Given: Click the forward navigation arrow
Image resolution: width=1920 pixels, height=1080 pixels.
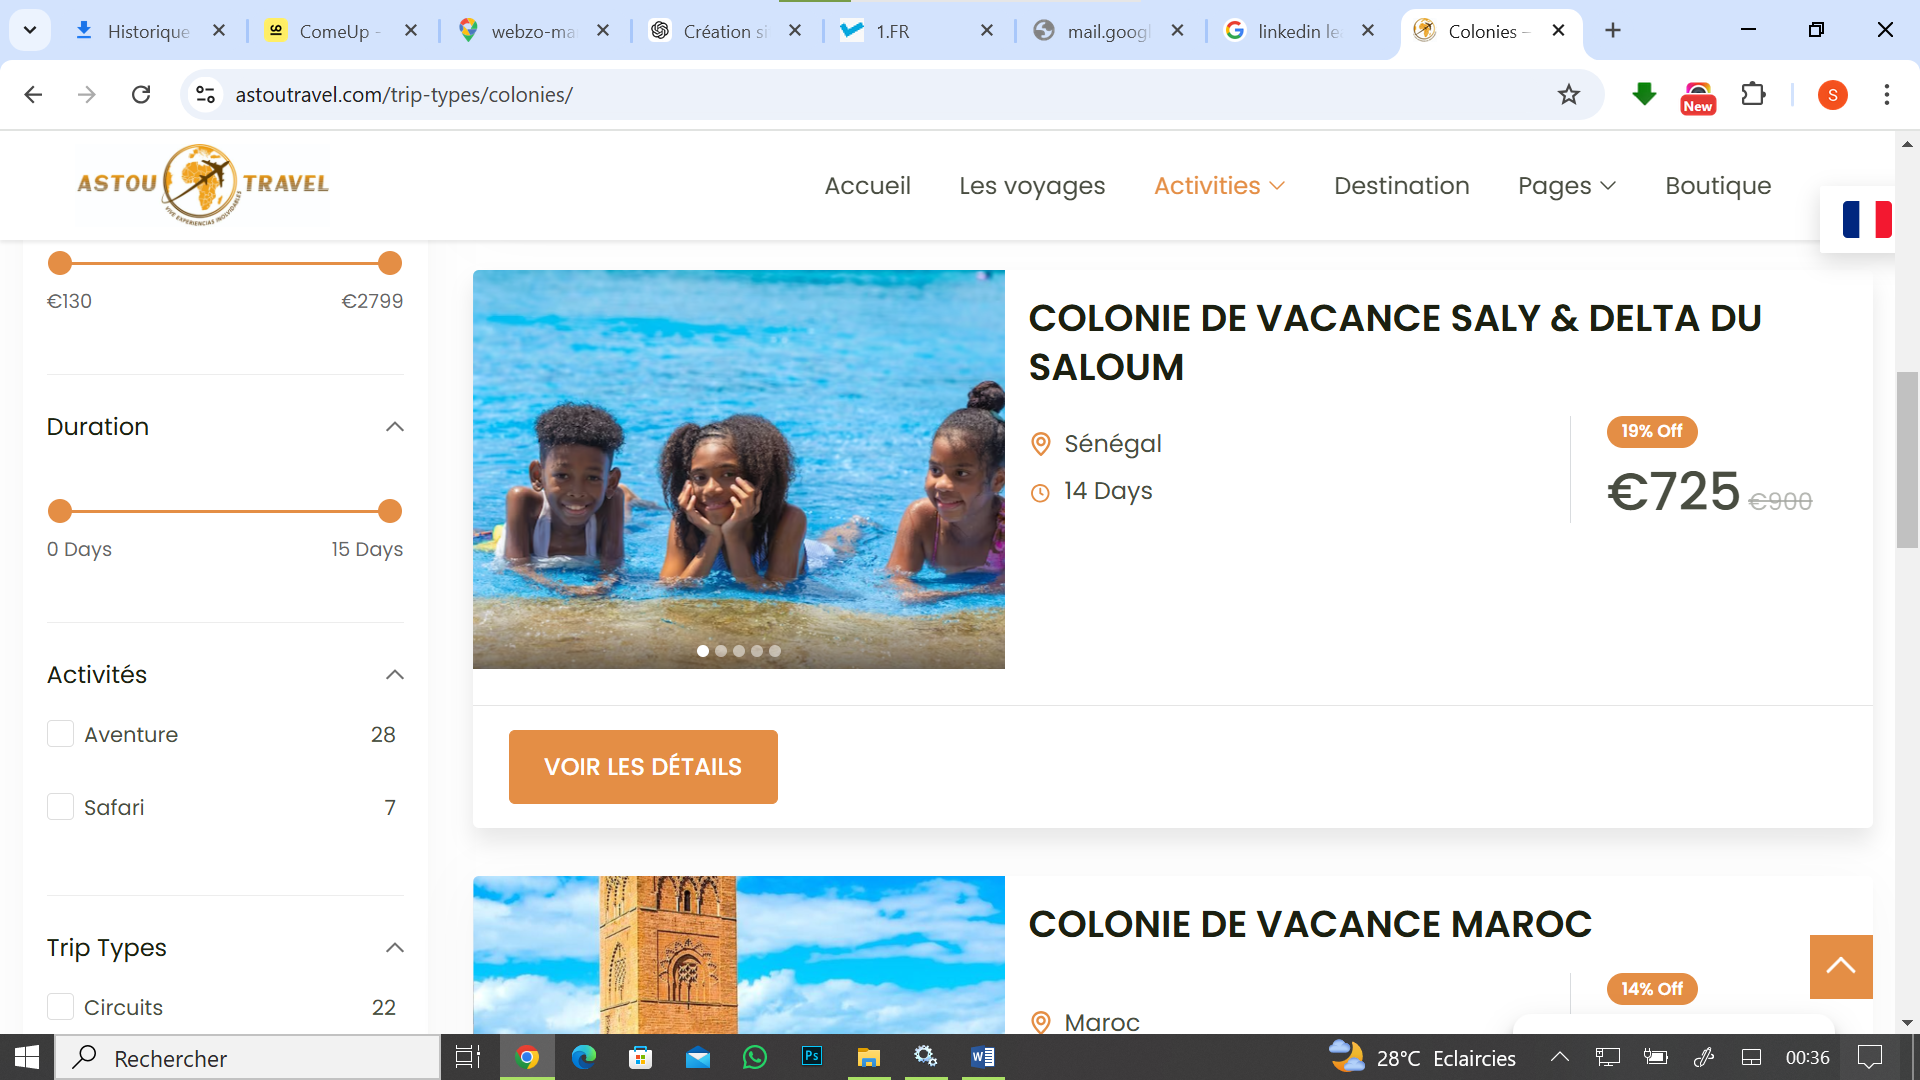Looking at the screenshot, I should [87, 94].
